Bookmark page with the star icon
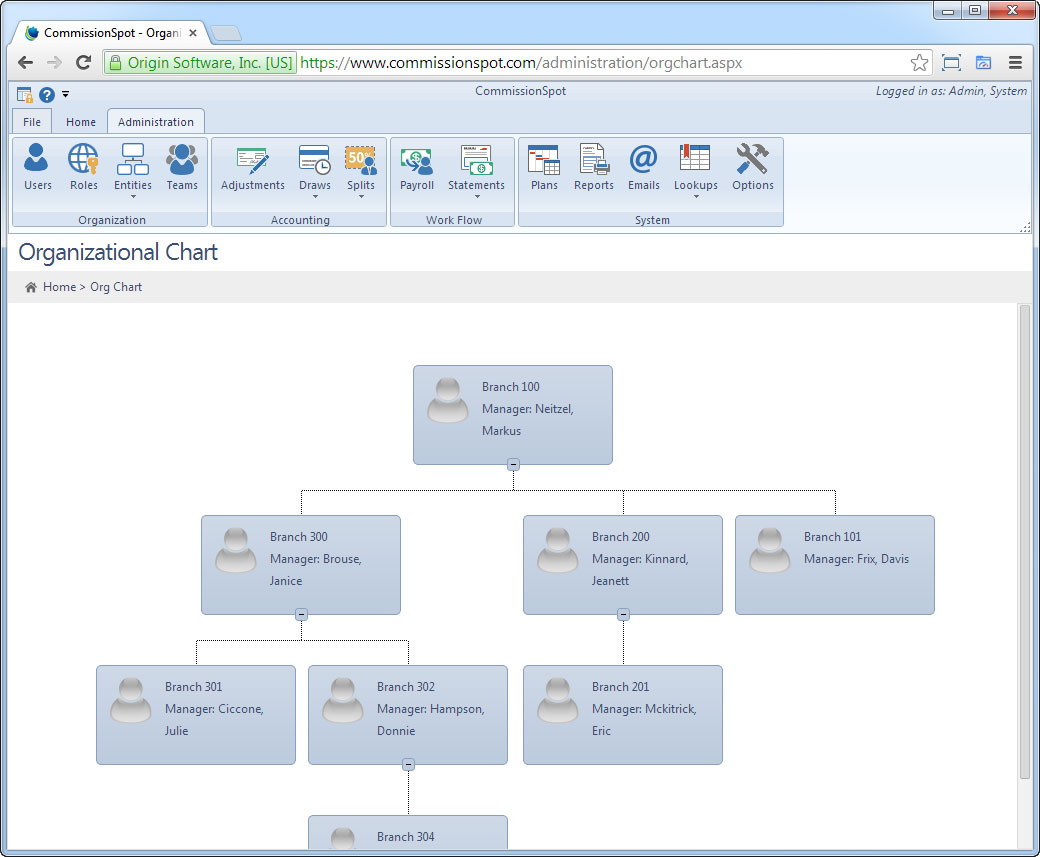 (x=919, y=63)
